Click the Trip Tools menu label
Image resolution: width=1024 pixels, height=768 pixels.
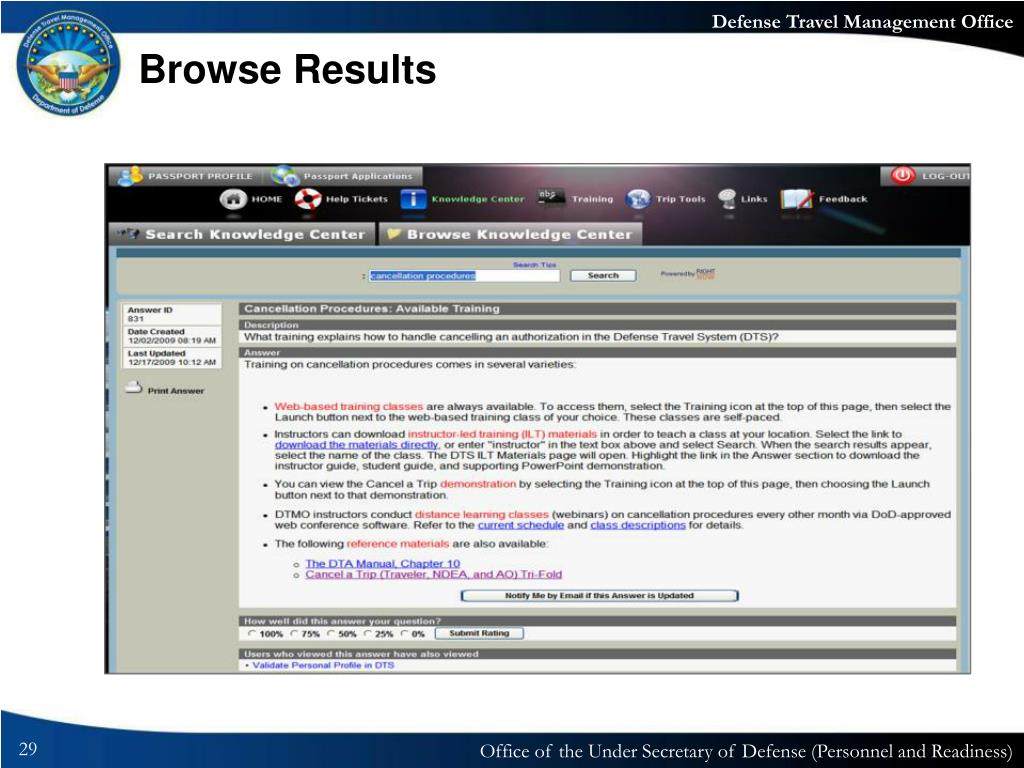(x=680, y=199)
